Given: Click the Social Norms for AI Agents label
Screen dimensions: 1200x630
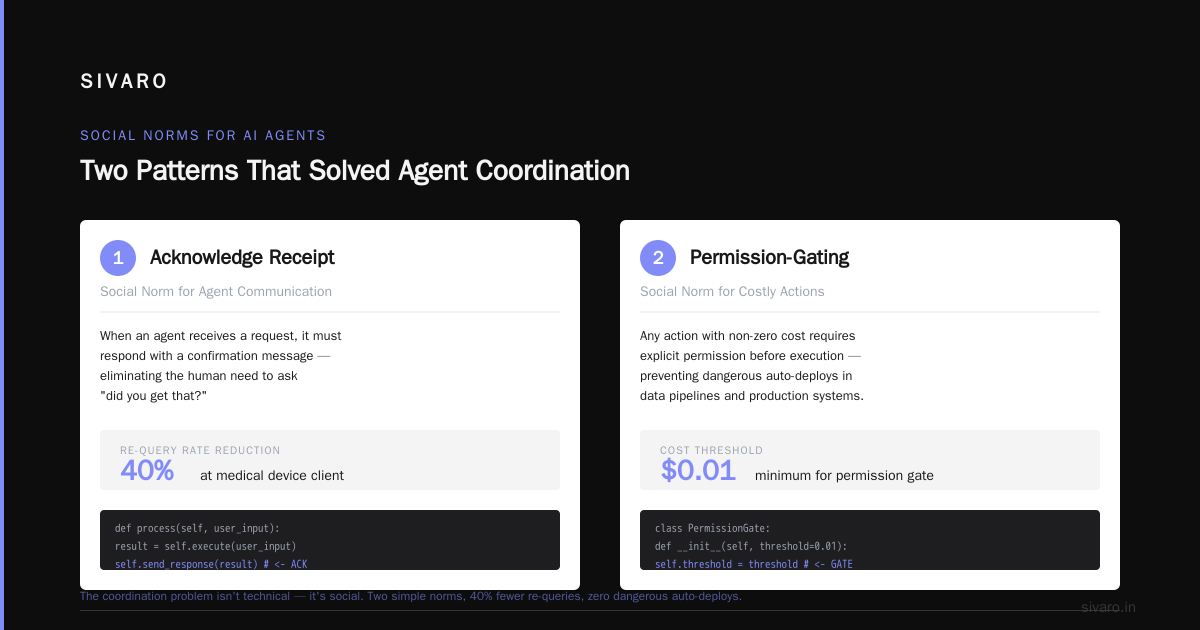Looking at the screenshot, I should (x=203, y=135).
